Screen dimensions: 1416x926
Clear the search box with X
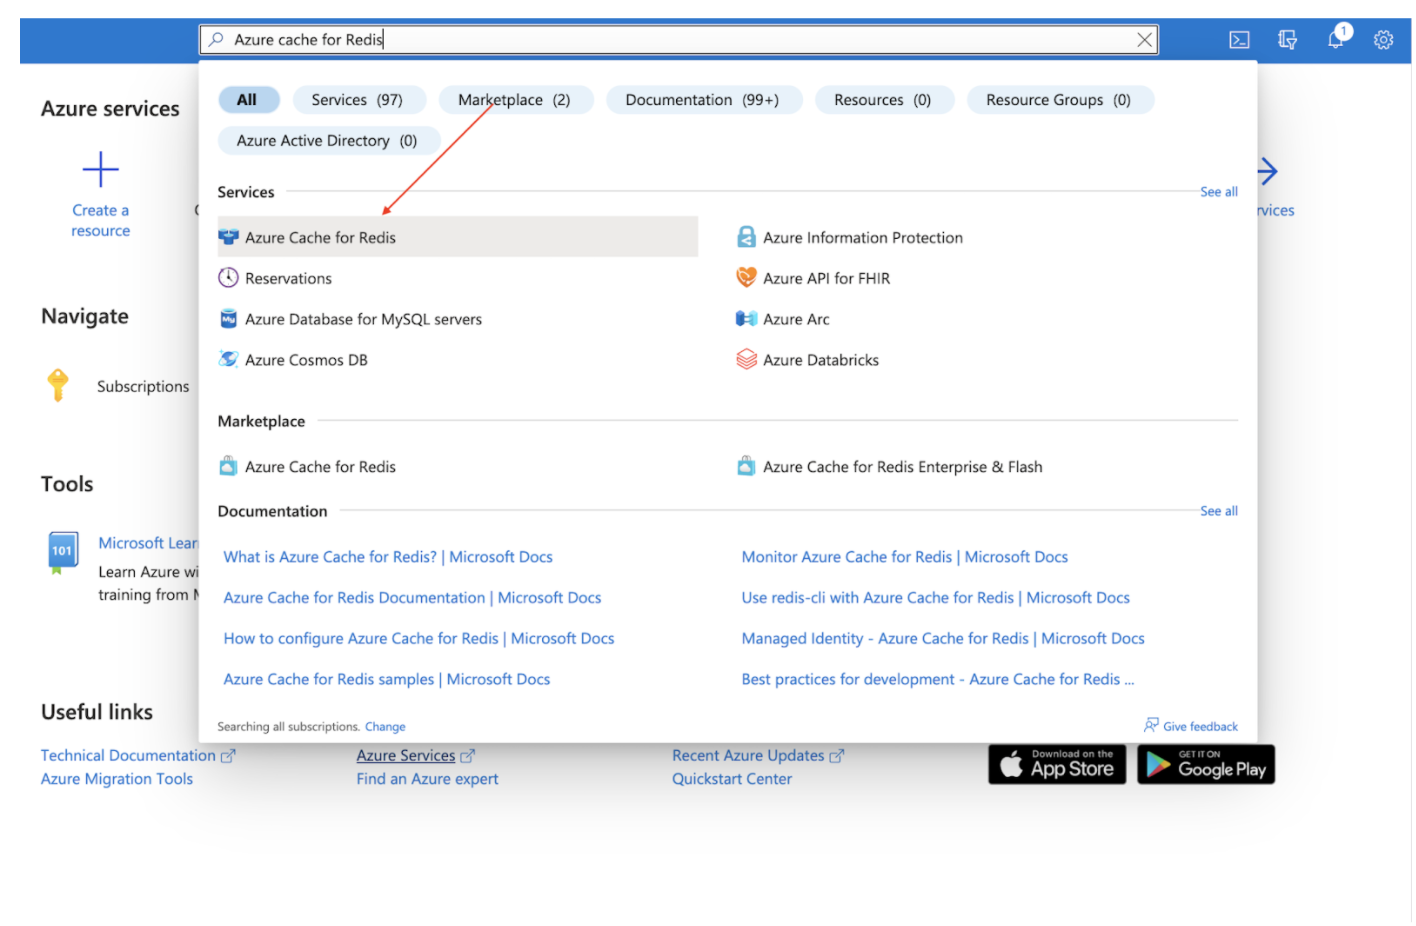click(1145, 40)
